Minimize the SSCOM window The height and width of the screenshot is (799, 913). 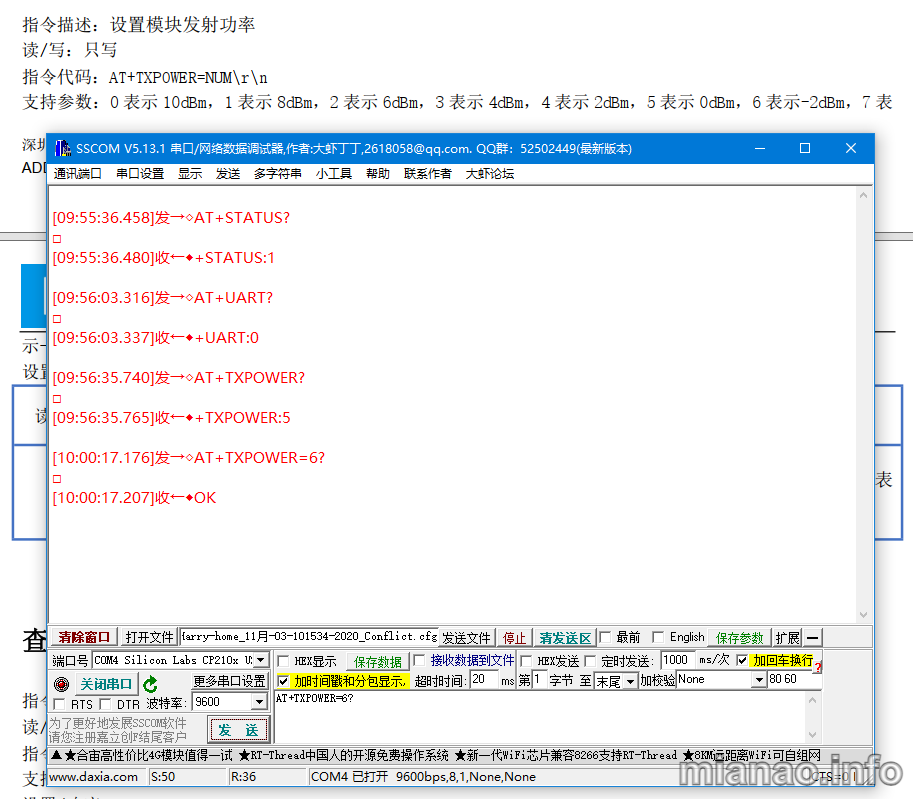[760, 149]
